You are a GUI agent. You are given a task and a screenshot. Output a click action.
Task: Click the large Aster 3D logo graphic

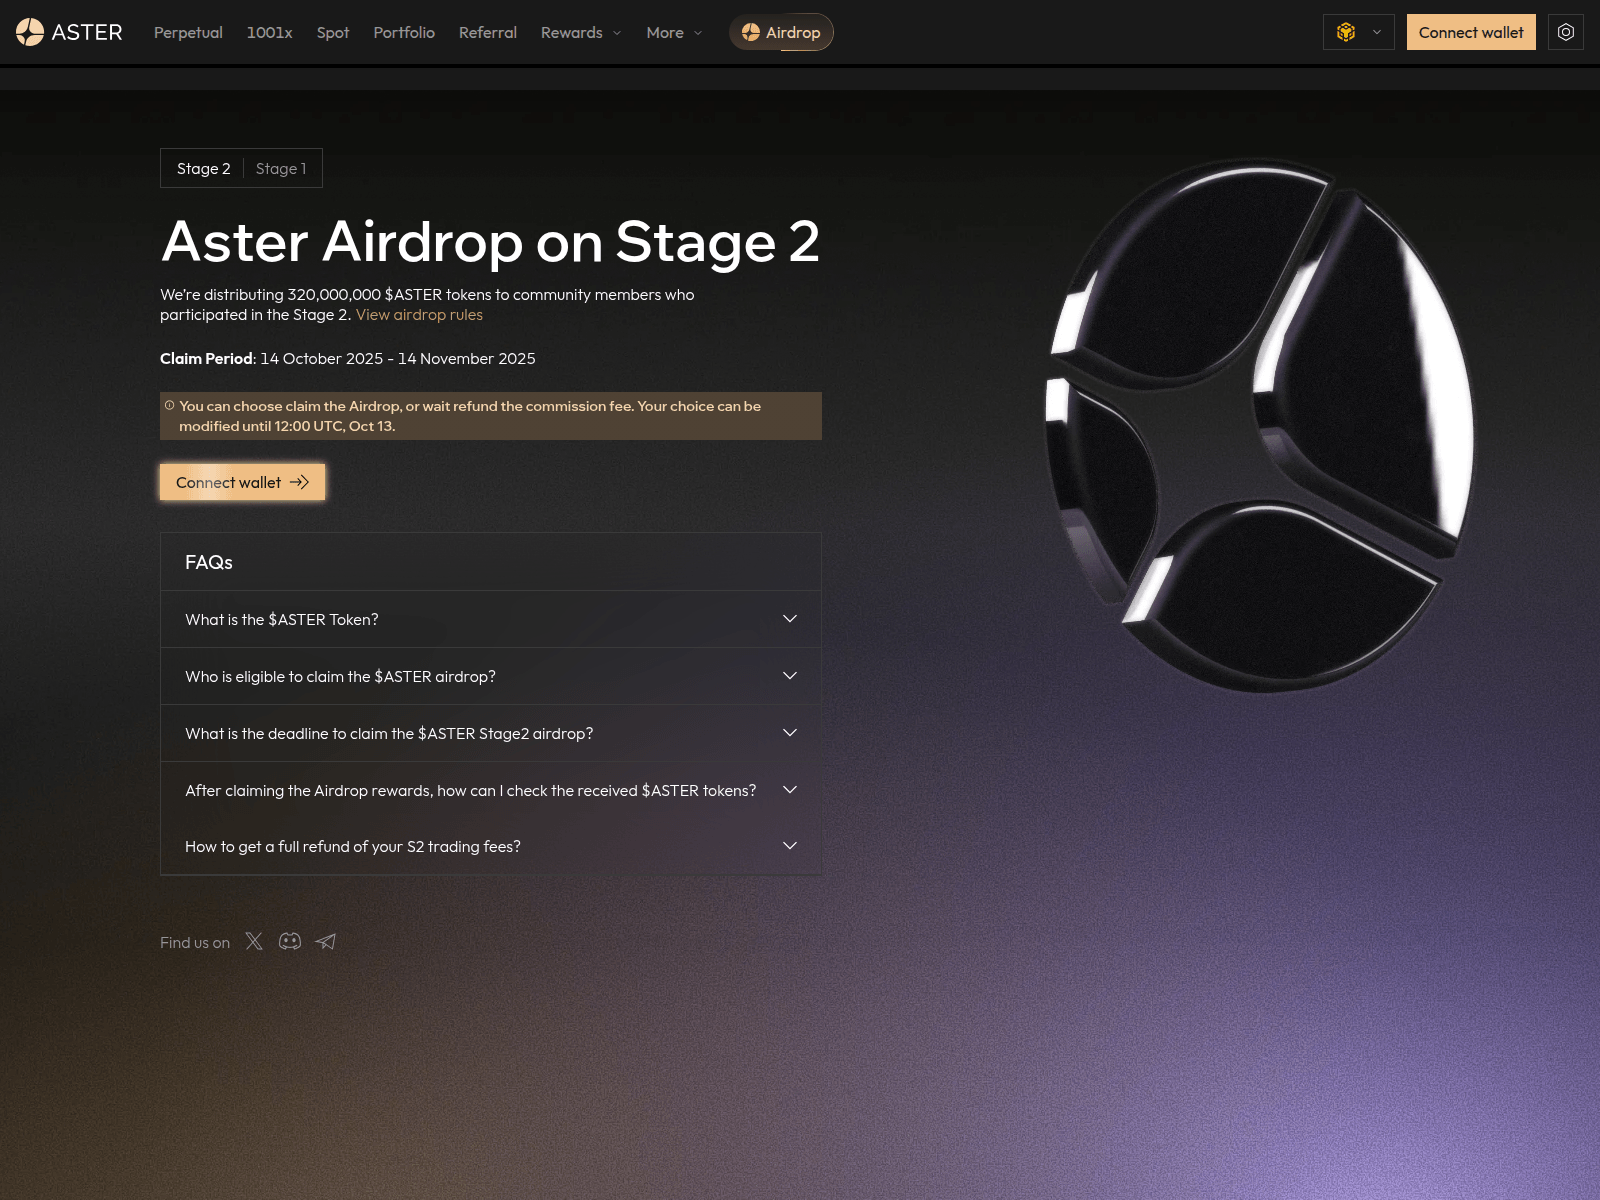pos(1260,425)
